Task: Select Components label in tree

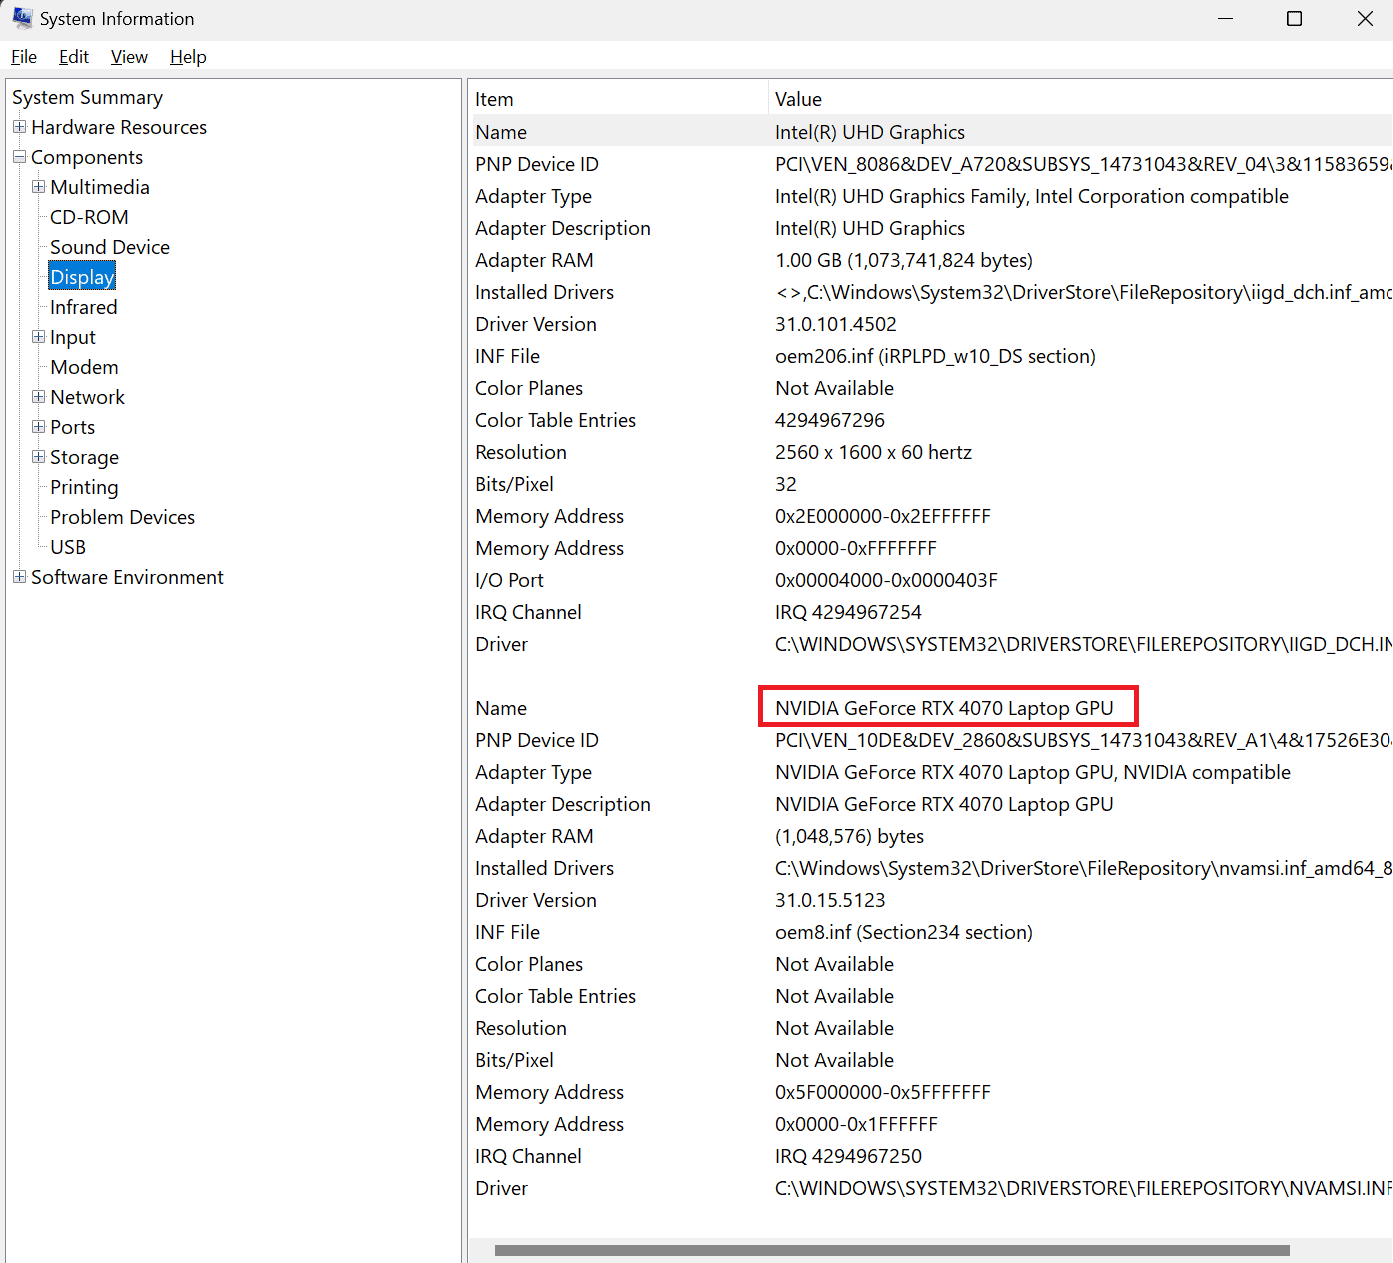Action: (87, 157)
